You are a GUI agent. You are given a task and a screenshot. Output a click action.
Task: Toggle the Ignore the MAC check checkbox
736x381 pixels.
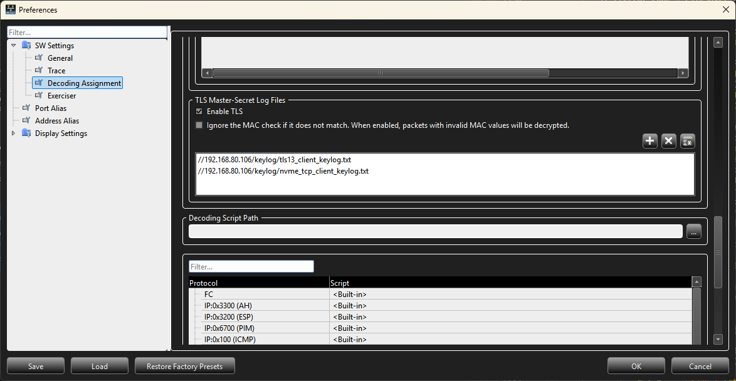(x=199, y=126)
